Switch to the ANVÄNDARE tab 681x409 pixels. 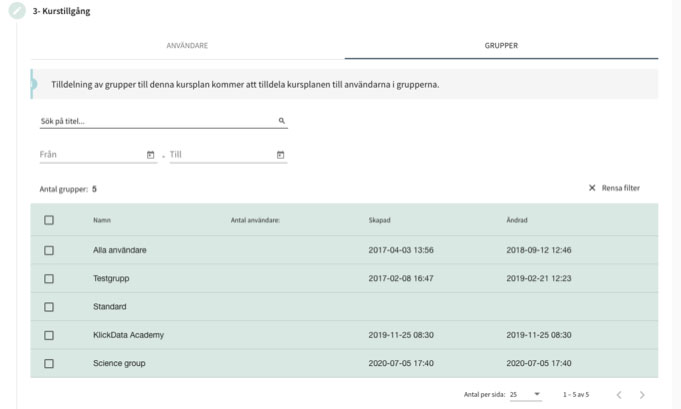pos(187,46)
